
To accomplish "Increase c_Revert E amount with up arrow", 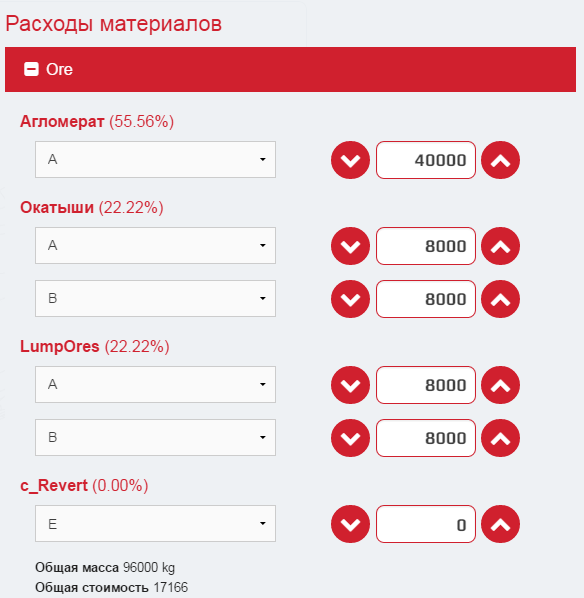I will click(500, 524).
